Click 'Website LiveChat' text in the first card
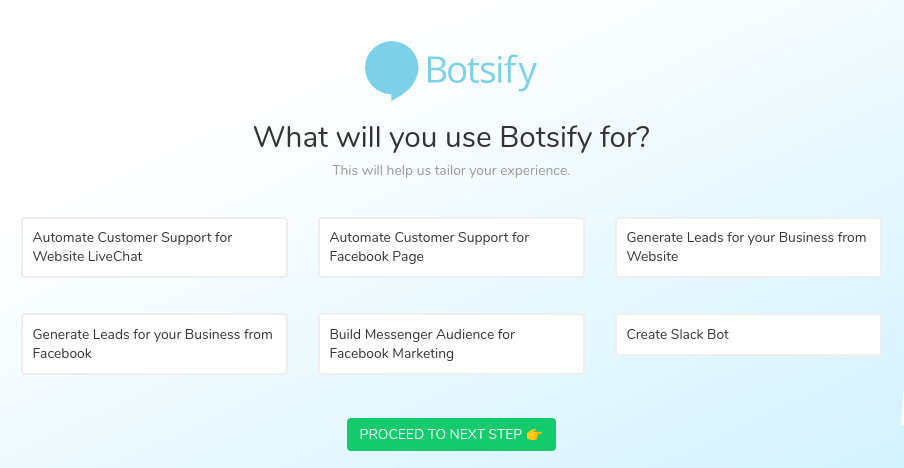 click(x=88, y=257)
